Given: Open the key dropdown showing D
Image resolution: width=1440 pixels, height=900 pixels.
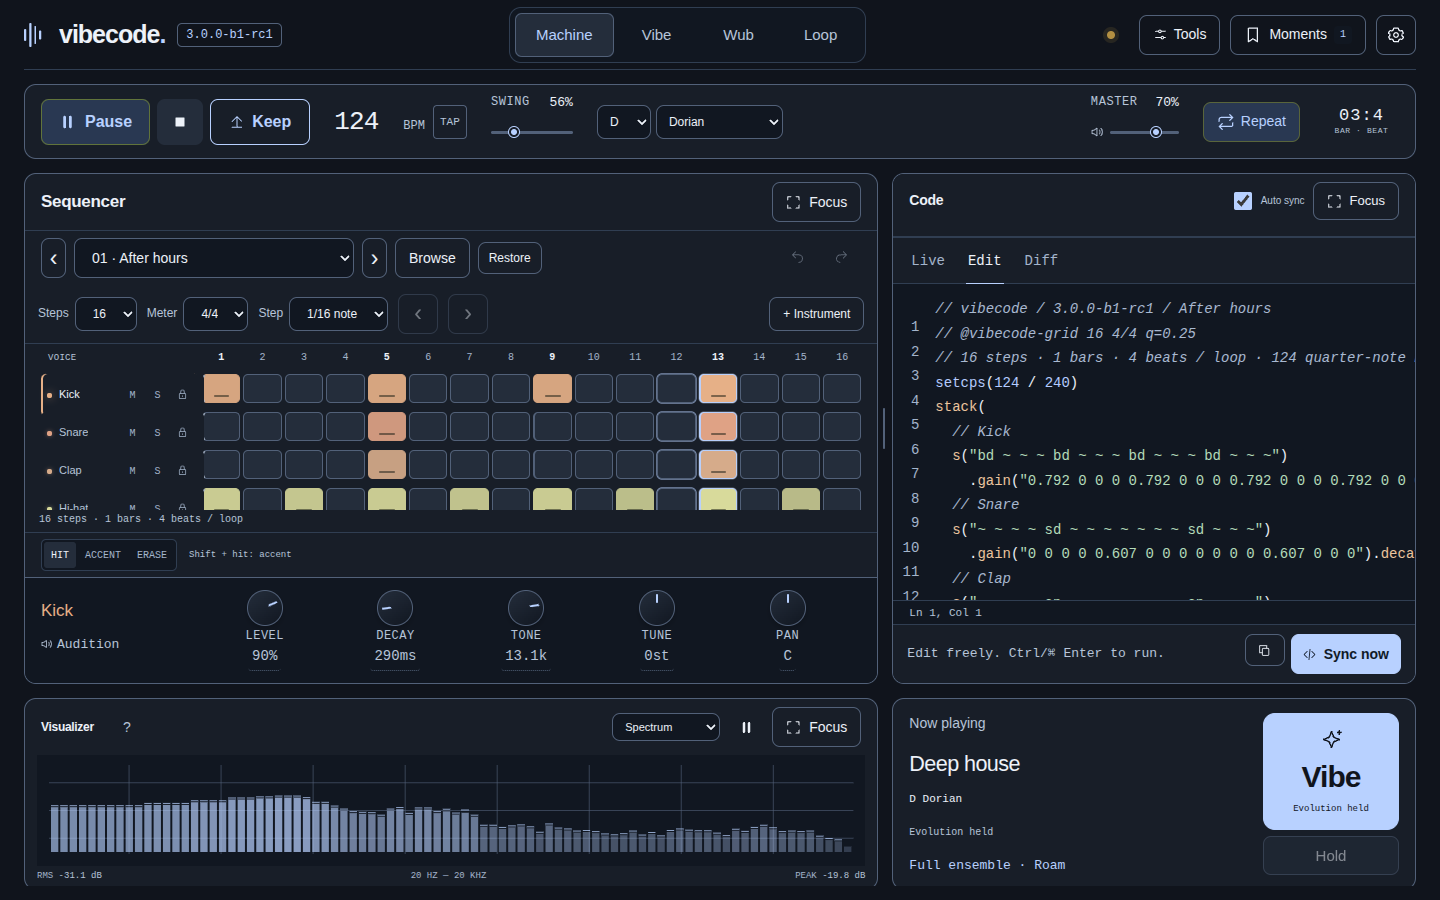Looking at the screenshot, I should 624,122.
